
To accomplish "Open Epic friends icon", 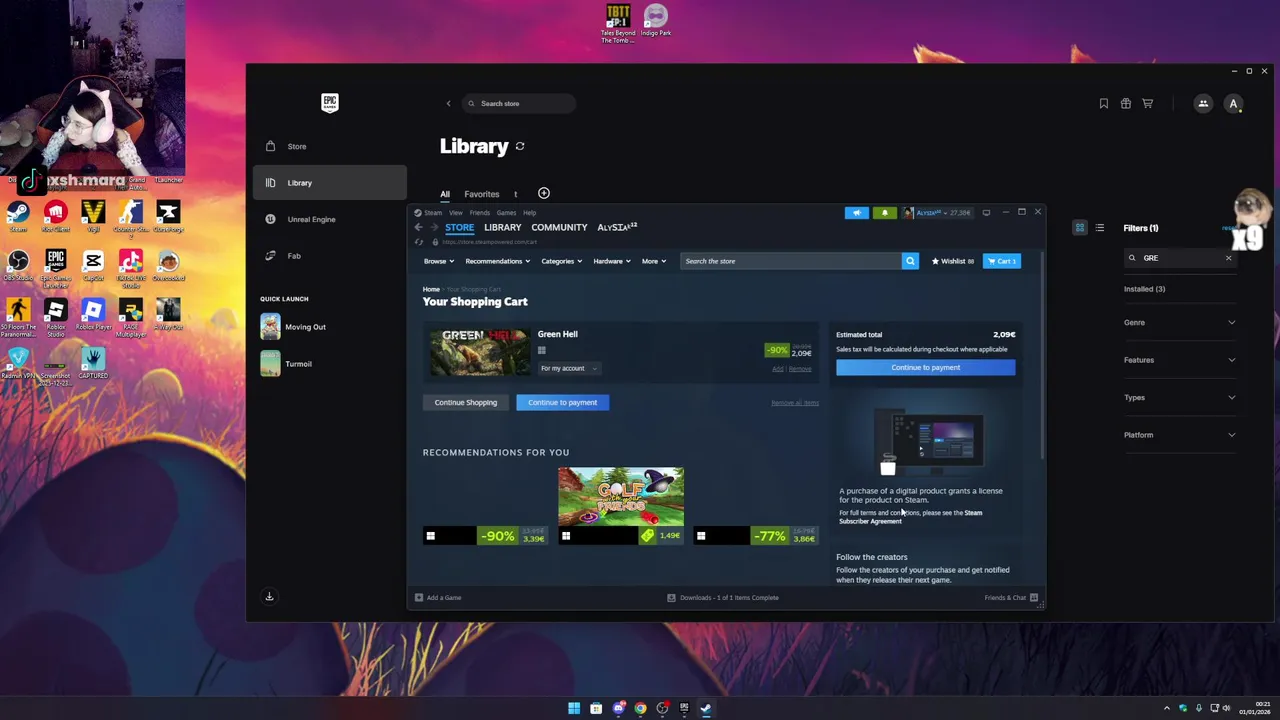I will coord(1203,104).
